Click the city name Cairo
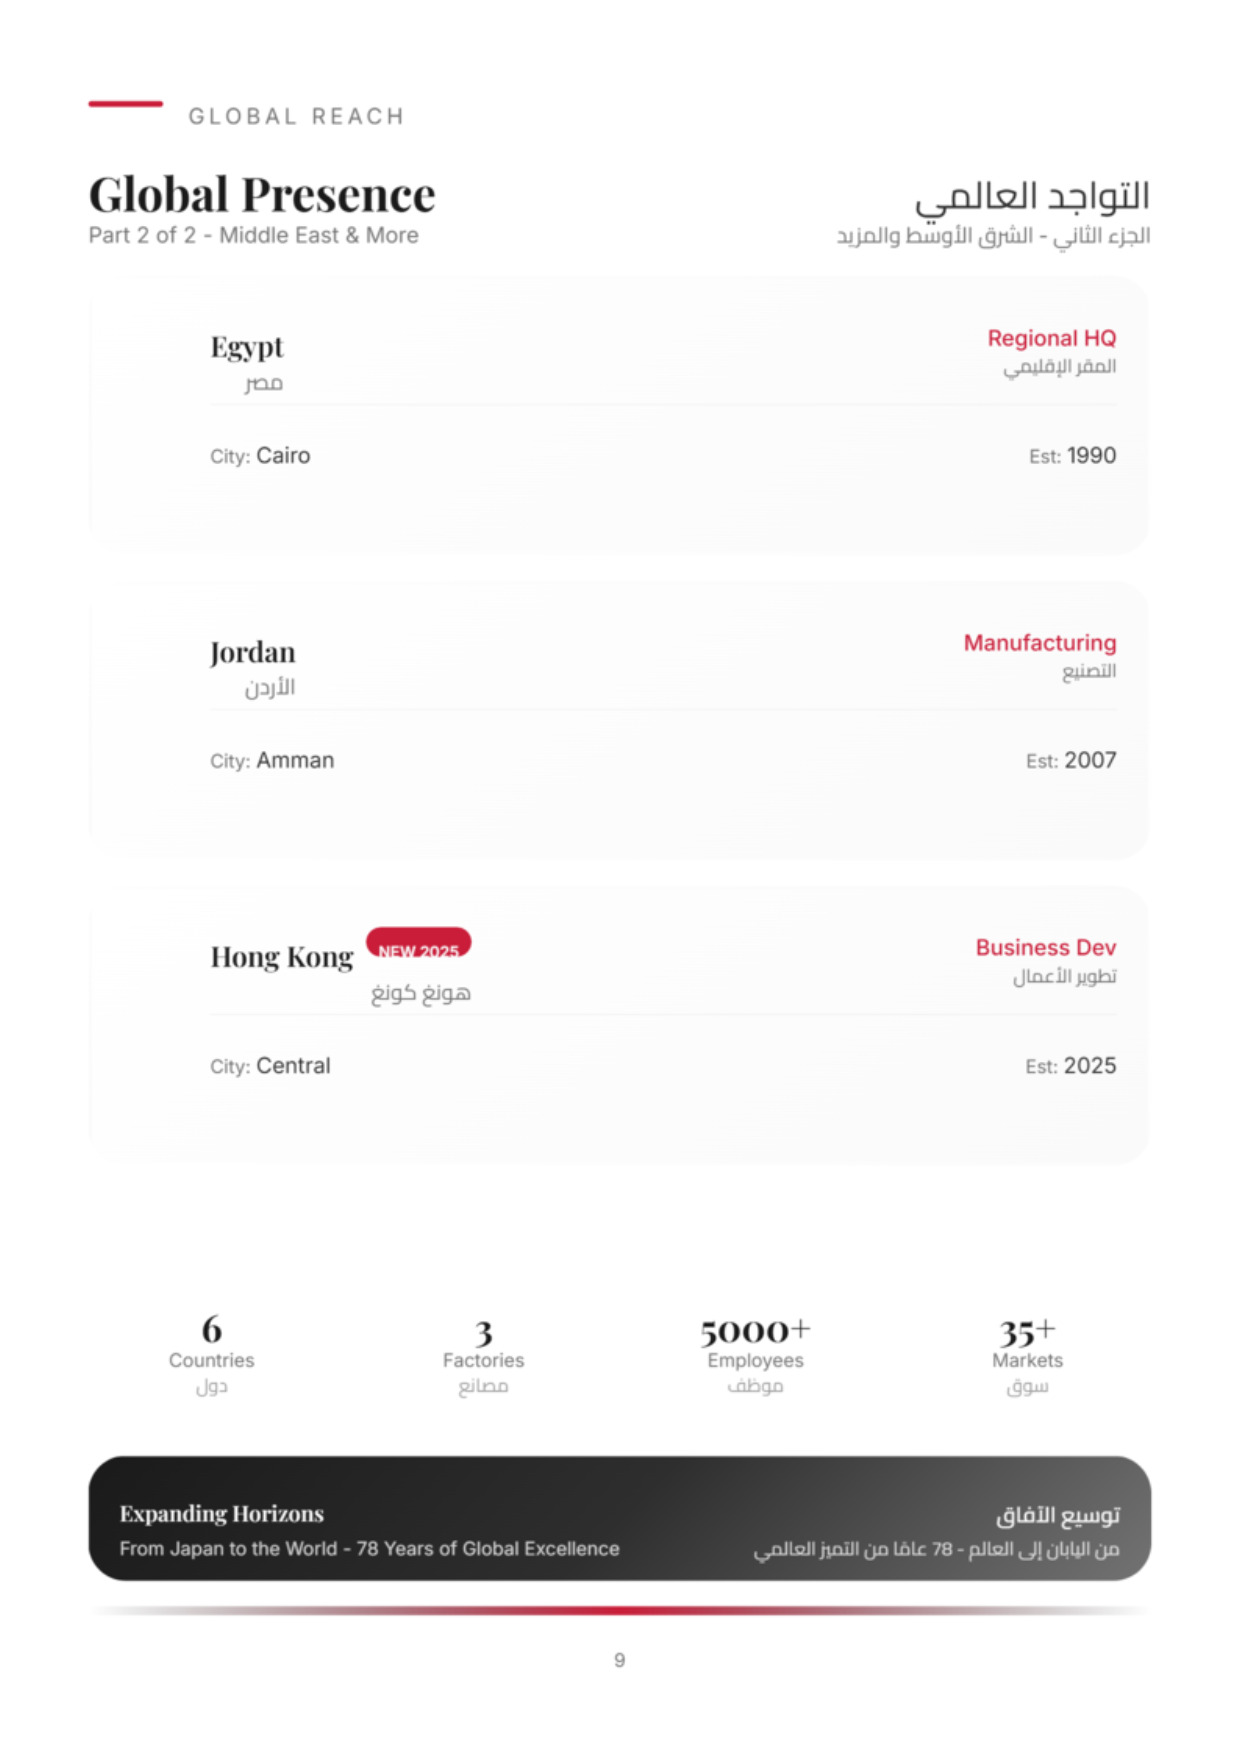This screenshot has width=1240, height=1754. coord(283,456)
